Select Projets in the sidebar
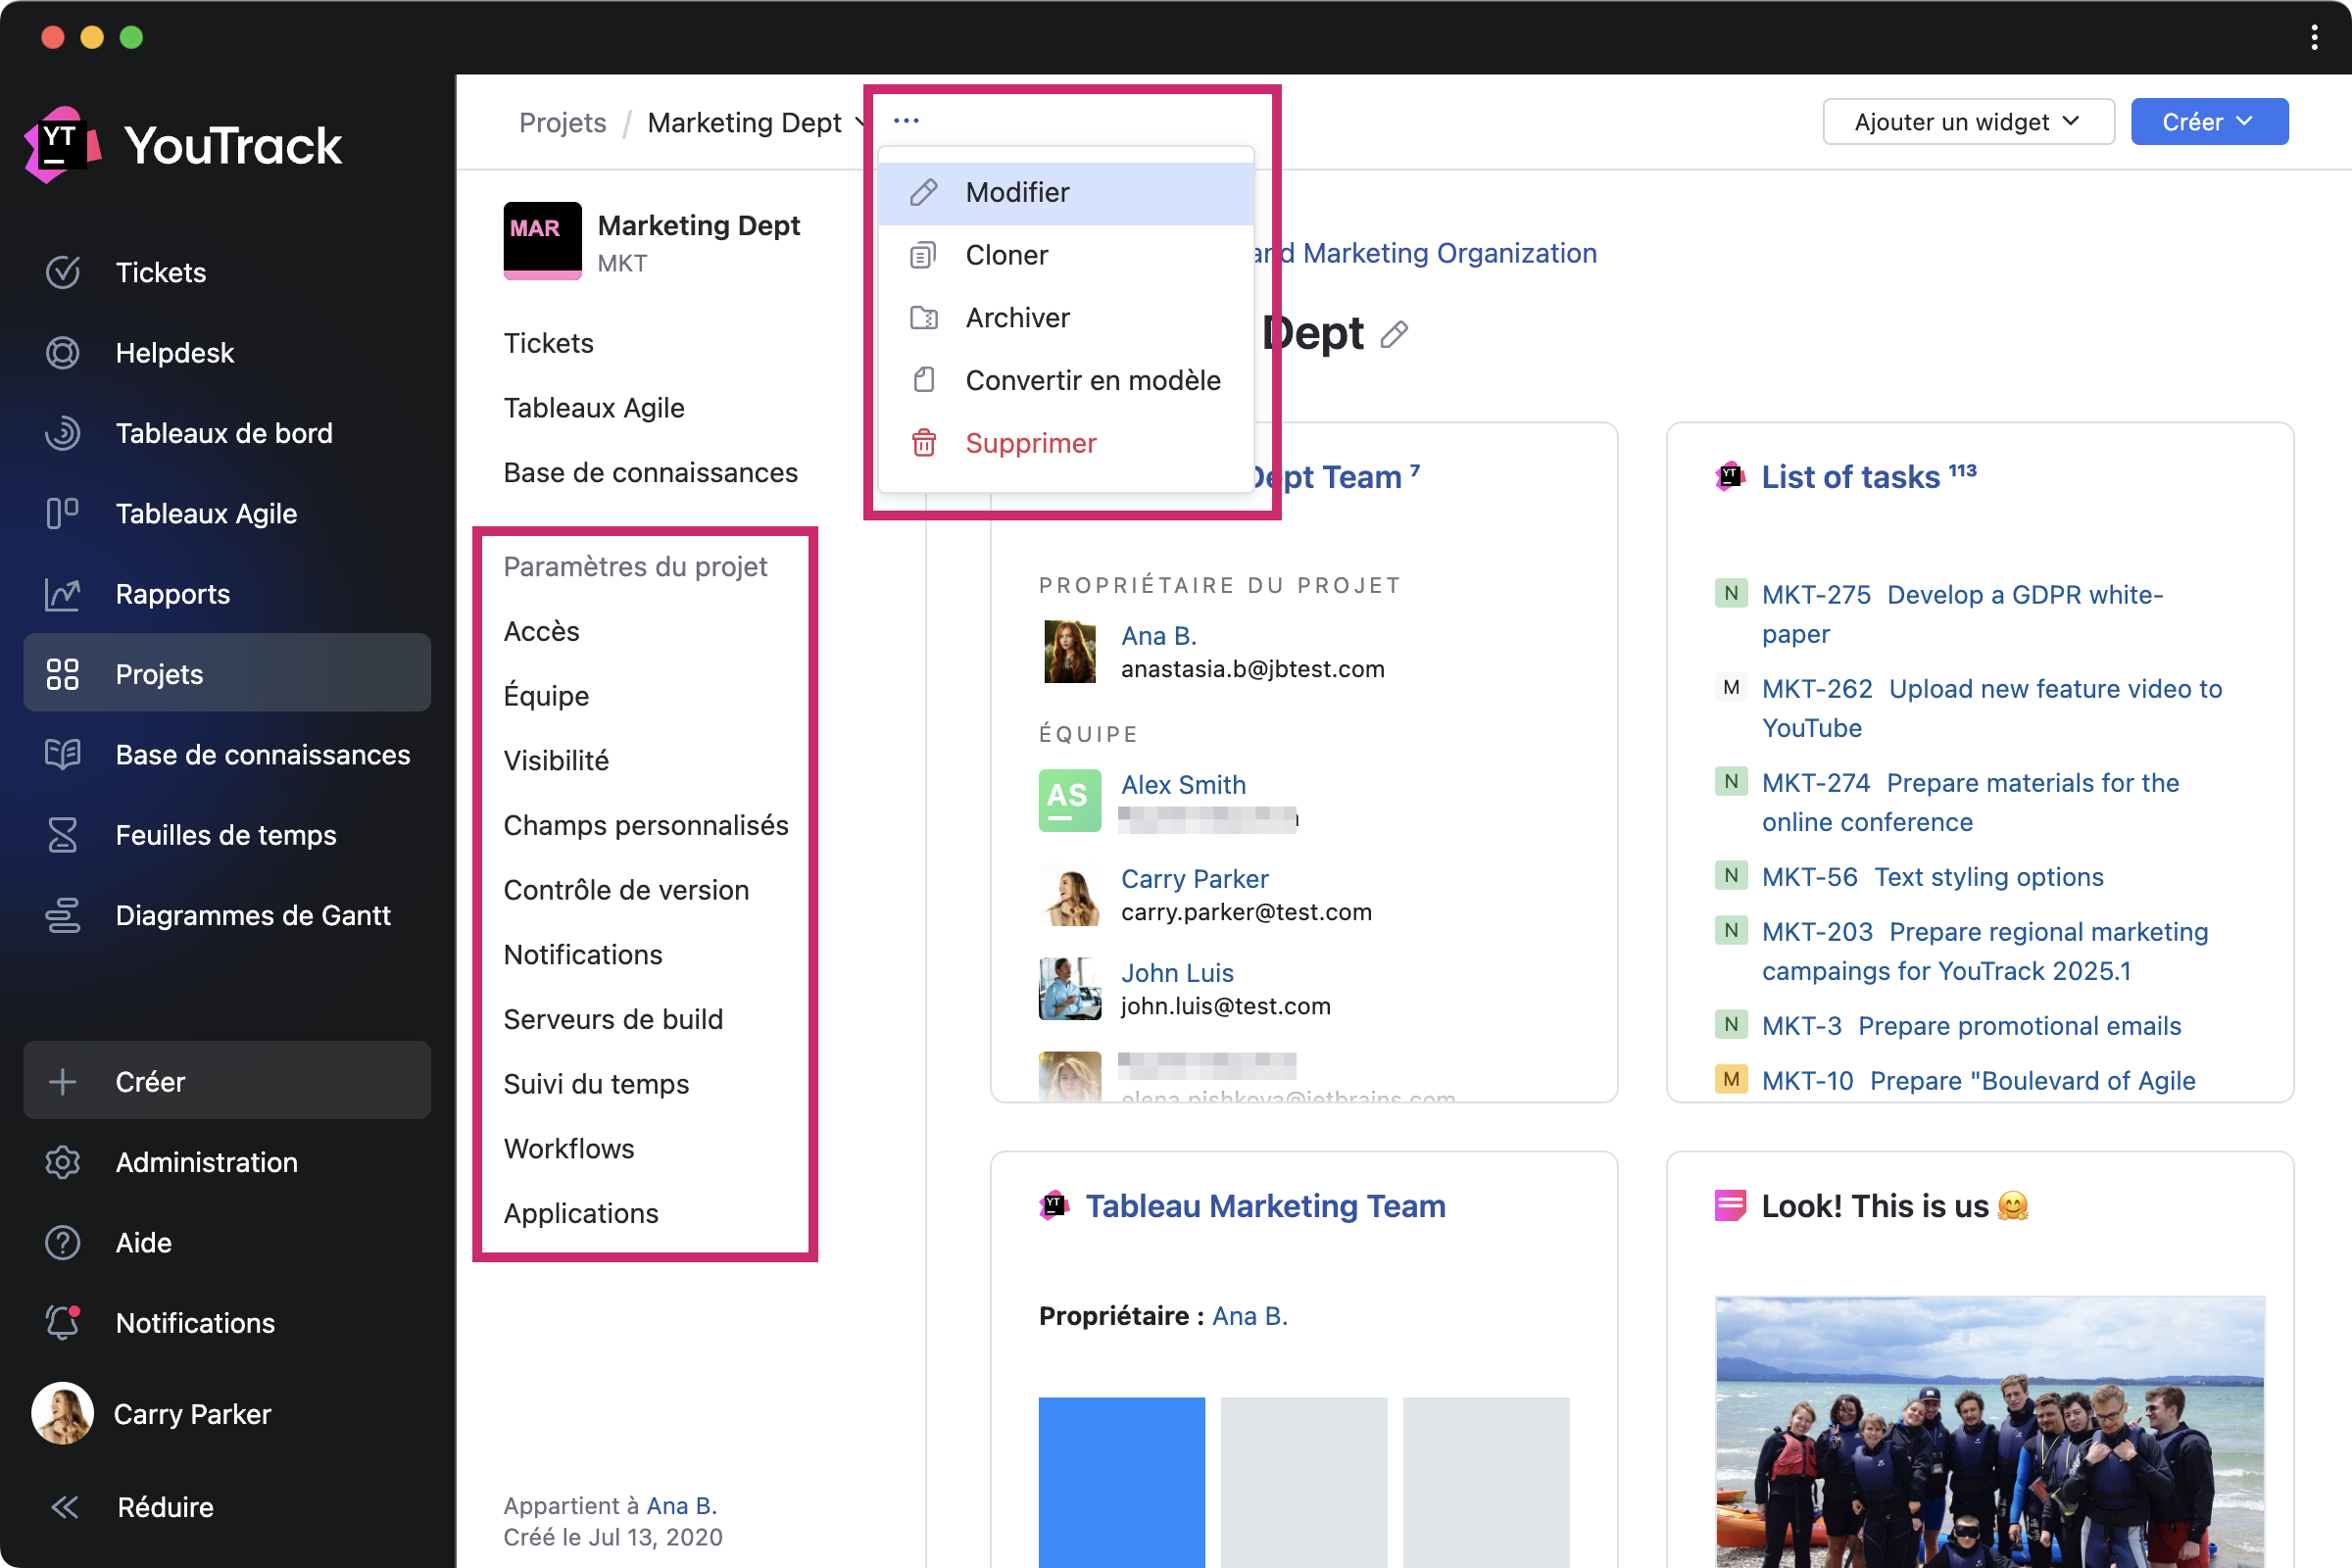 click(x=227, y=673)
